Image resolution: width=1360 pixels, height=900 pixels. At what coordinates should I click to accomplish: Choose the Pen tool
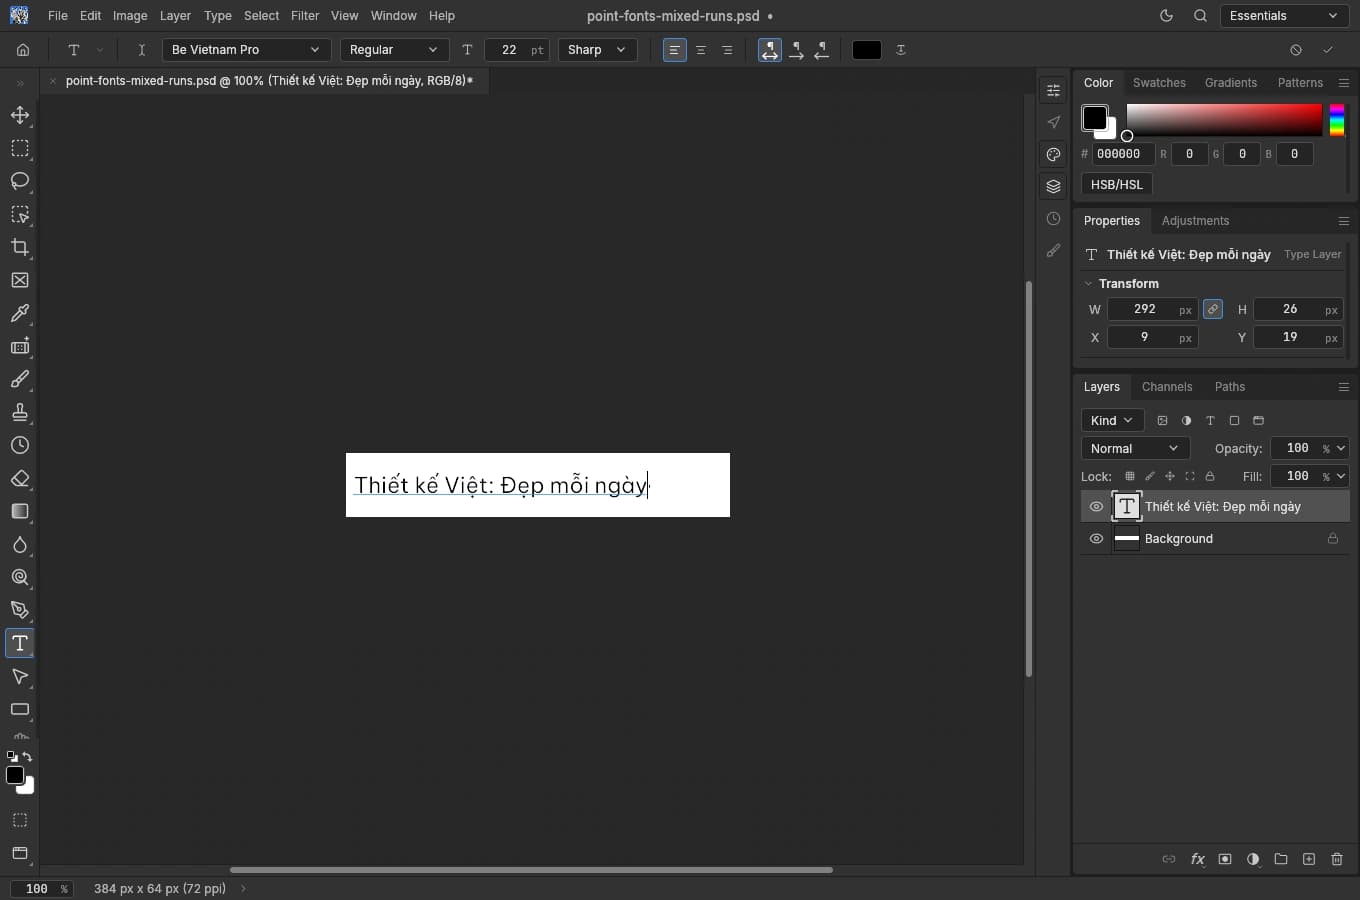click(x=20, y=610)
